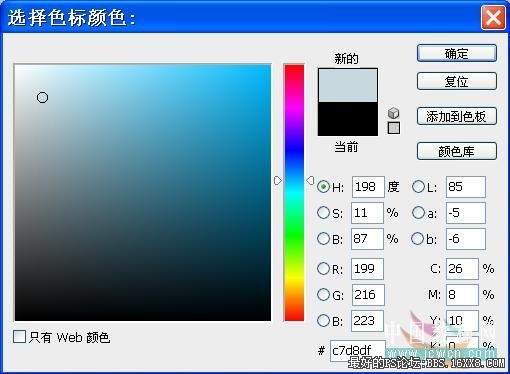510x374 pixels.
Task: Select the G green radio button
Action: 323,294
